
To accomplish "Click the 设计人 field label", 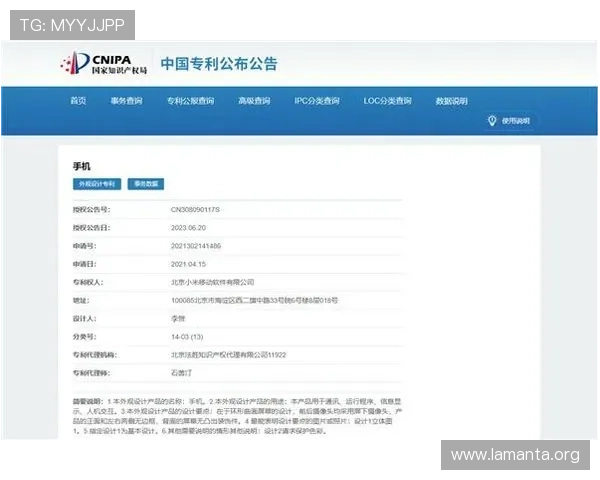I will (85, 318).
